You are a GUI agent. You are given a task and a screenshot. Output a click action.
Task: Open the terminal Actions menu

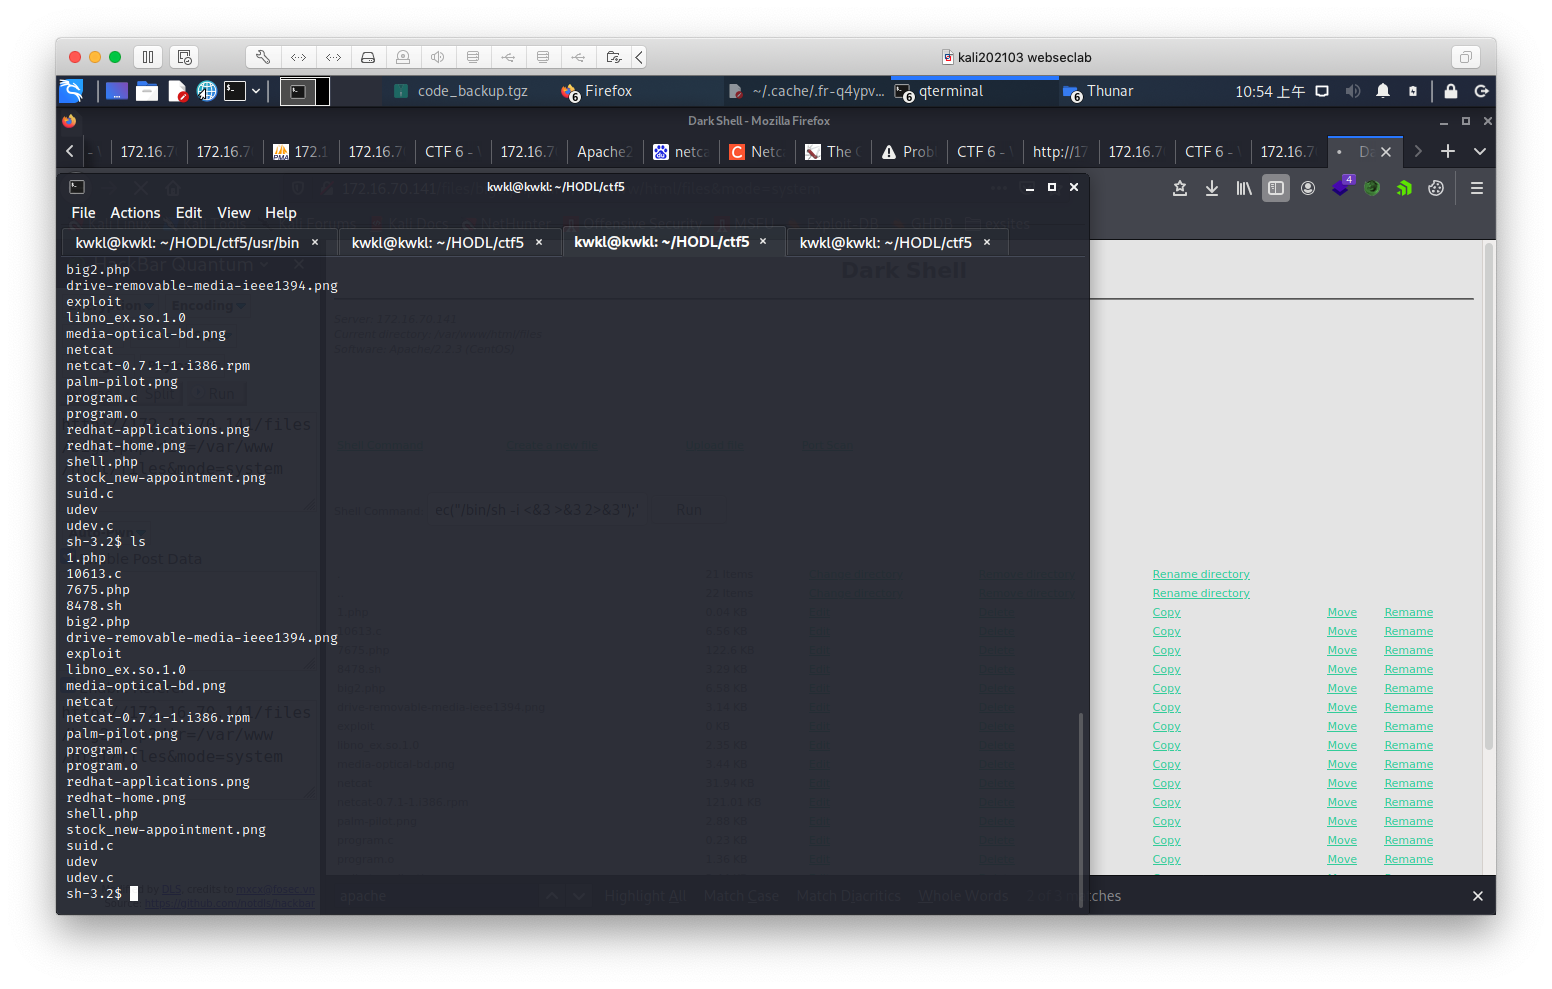[x=135, y=213]
